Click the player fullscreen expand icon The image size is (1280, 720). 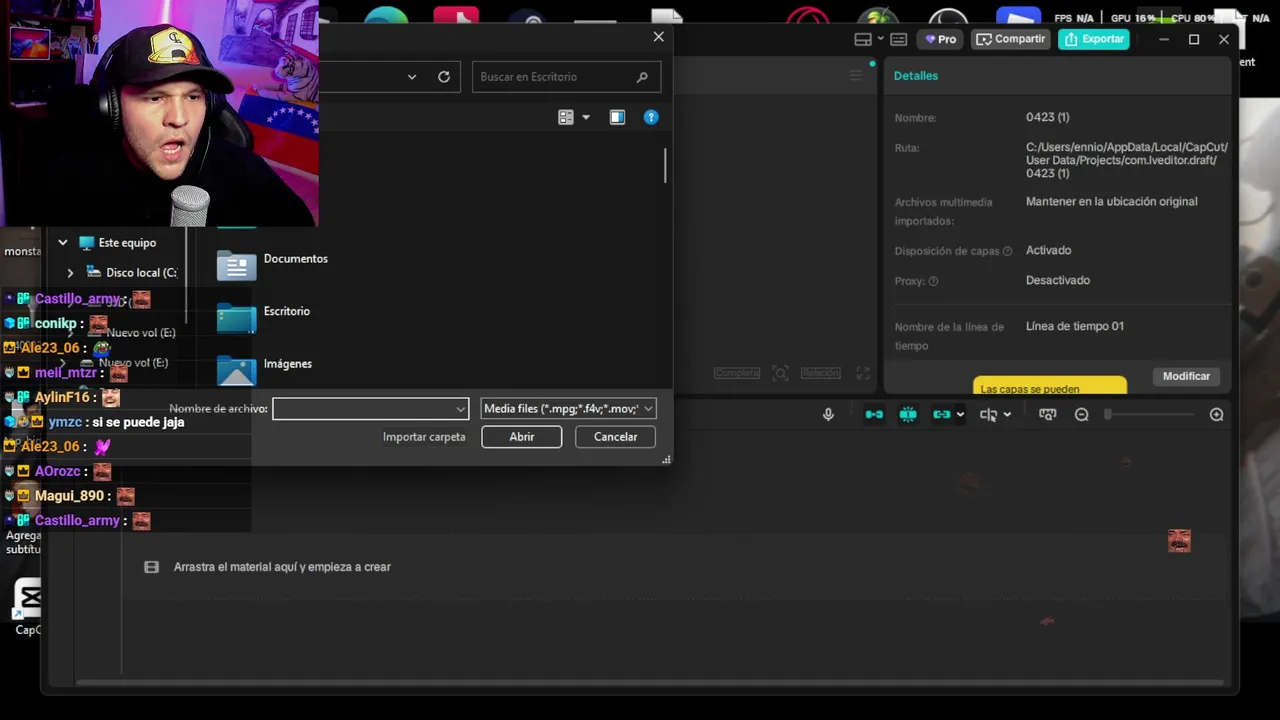click(x=863, y=373)
